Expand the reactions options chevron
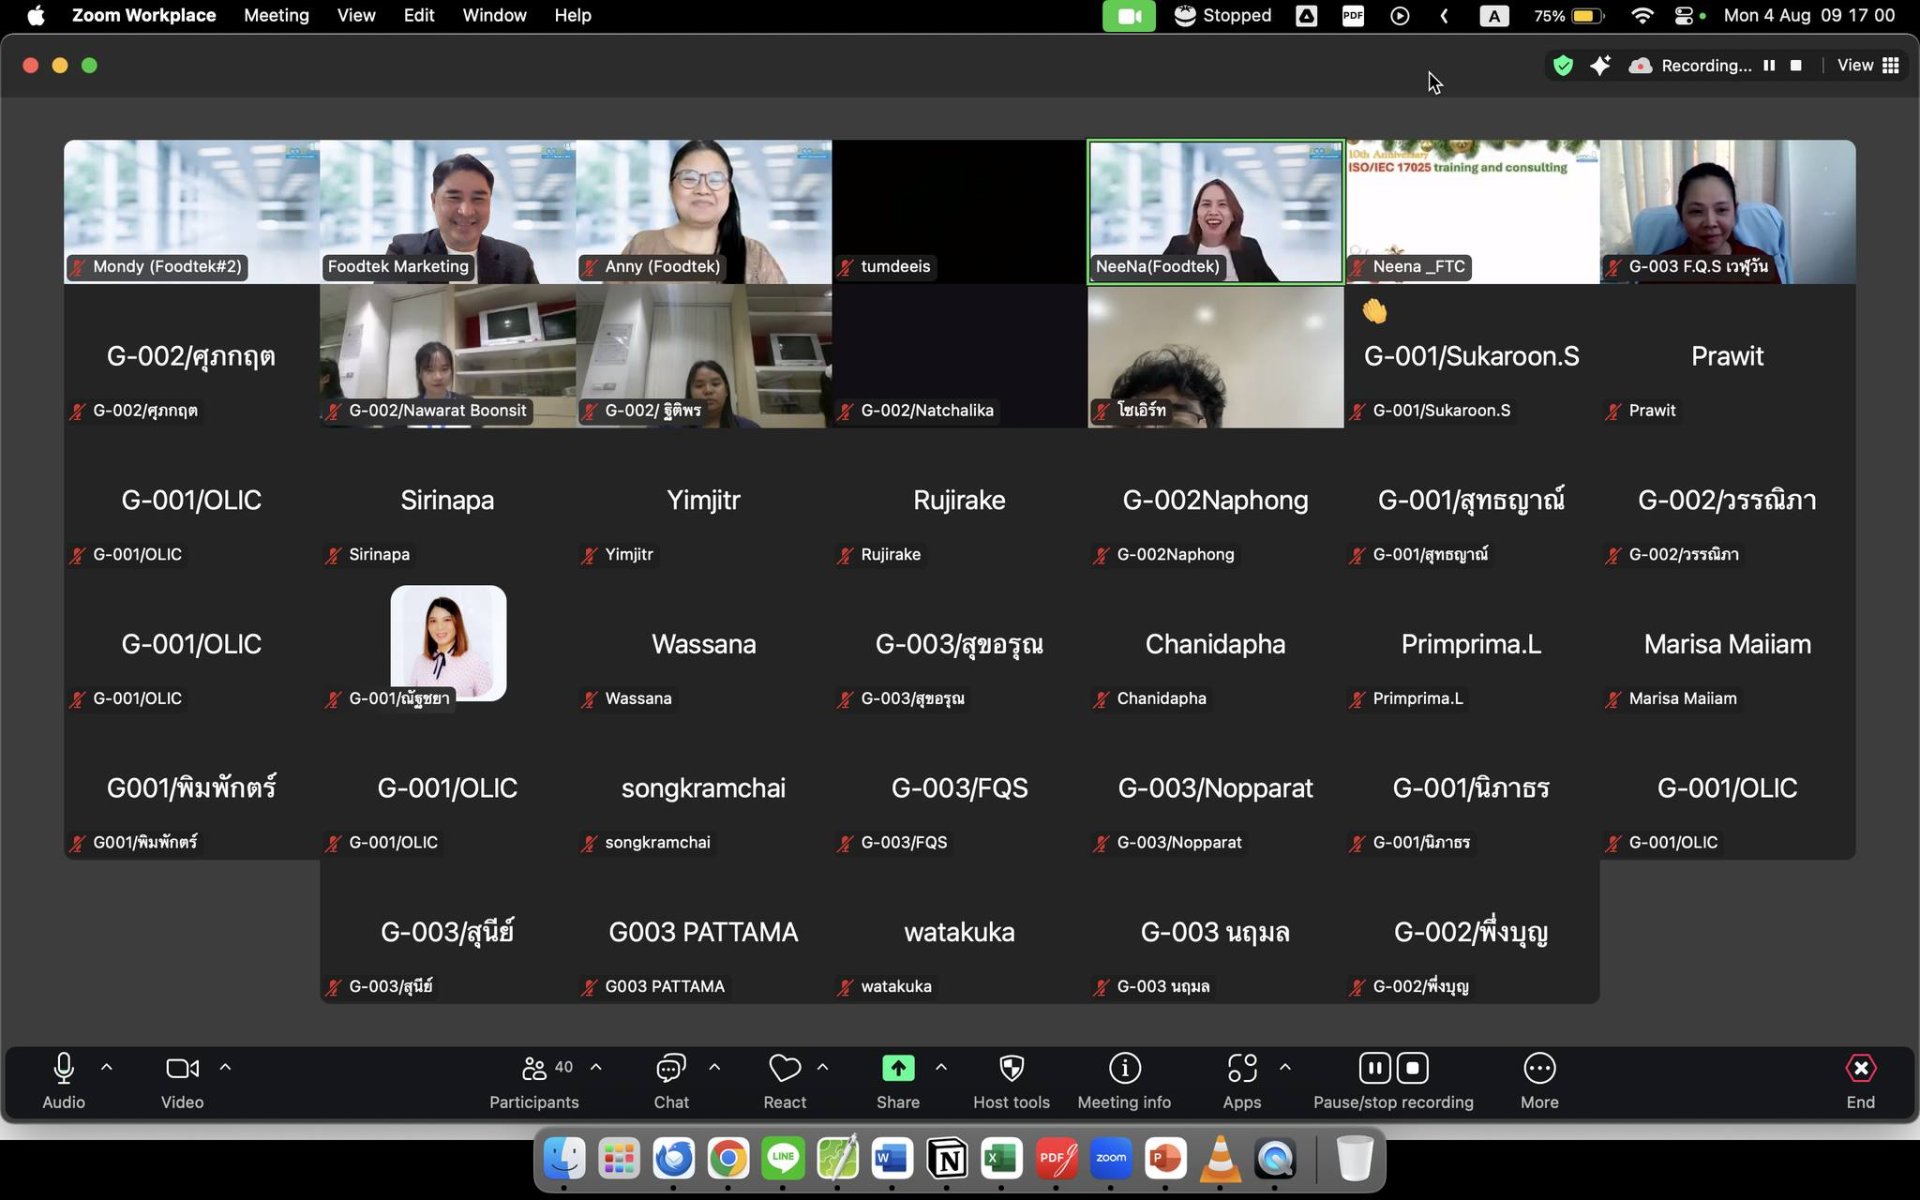 pos(823,1067)
